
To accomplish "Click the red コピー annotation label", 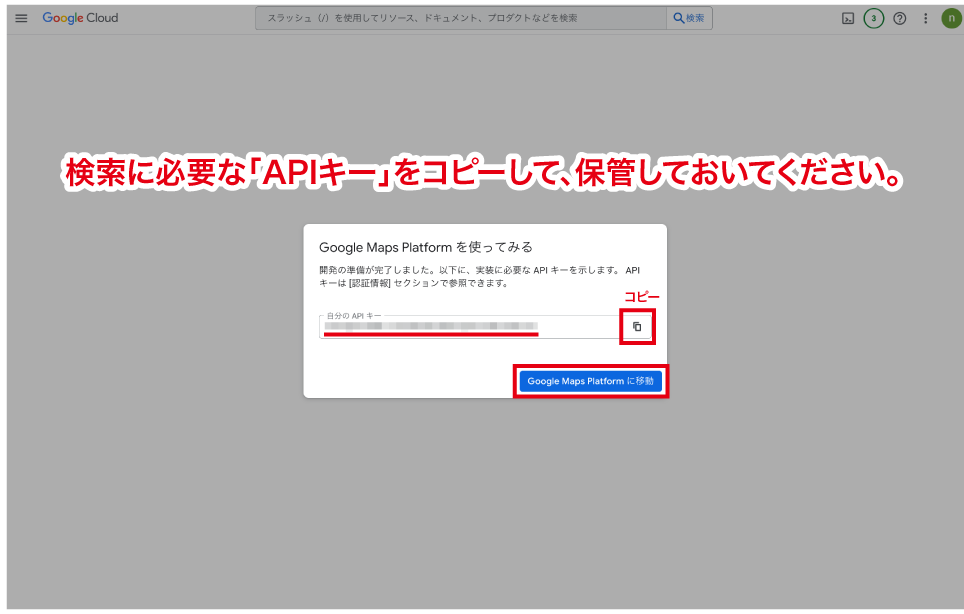I will click(x=642, y=298).
